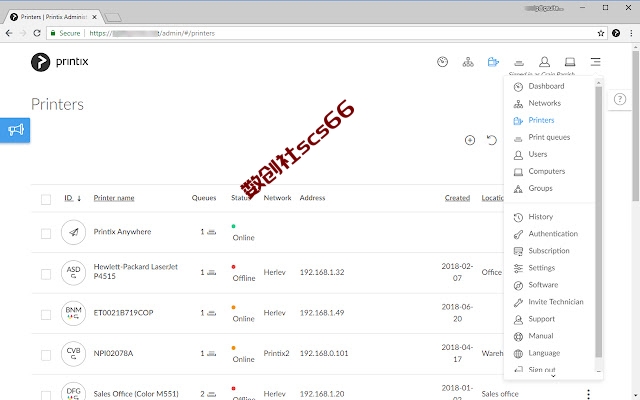Open the Computers laptop icon in top toolbar
The width and height of the screenshot is (640, 400).
coord(570,62)
